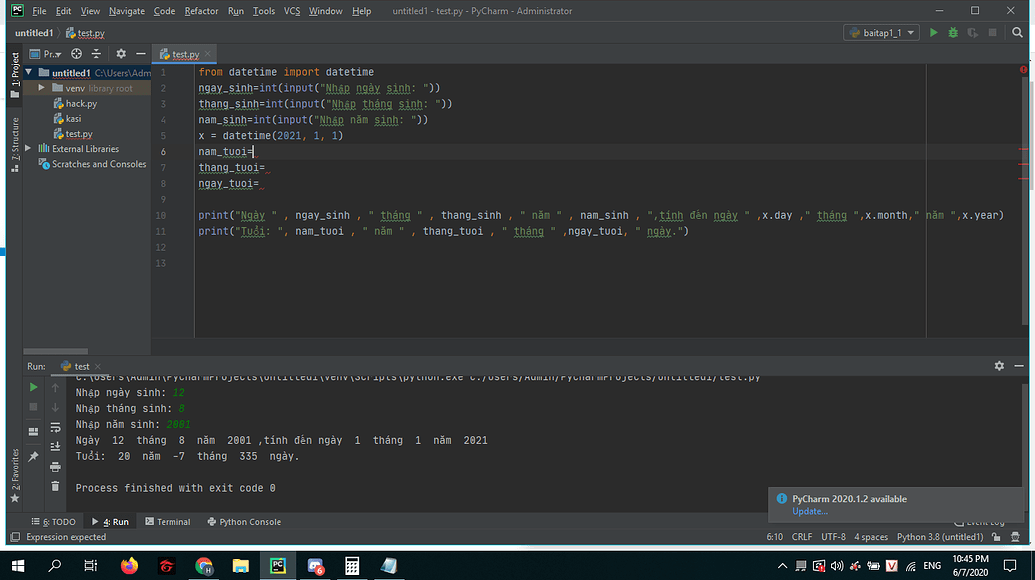Open the Refactor menu
Viewport: 1035px width, 580px height.
click(x=201, y=11)
